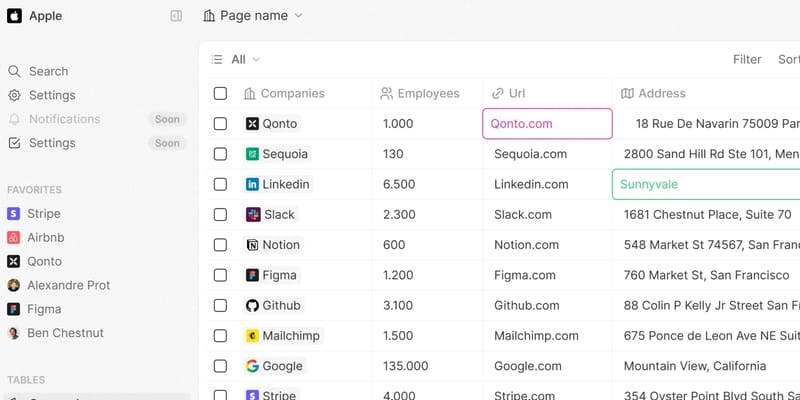
Task: Click the Figma icon in Favorites
Action: click(13, 309)
